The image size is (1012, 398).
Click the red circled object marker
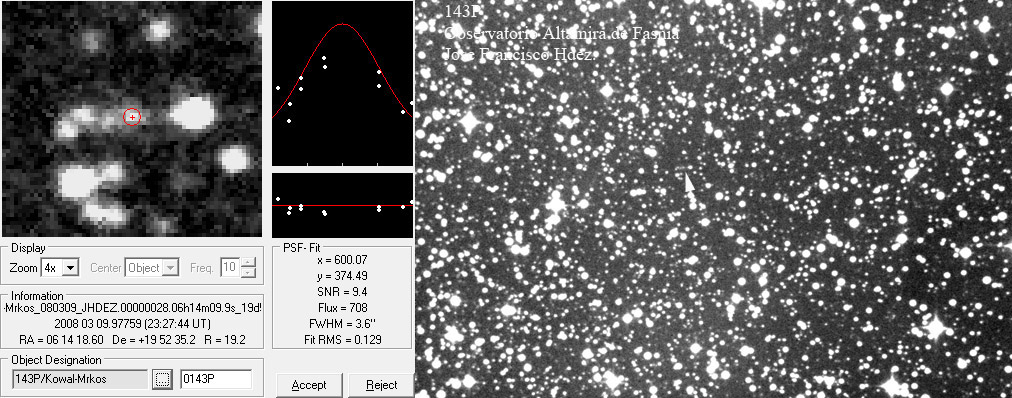click(x=132, y=117)
